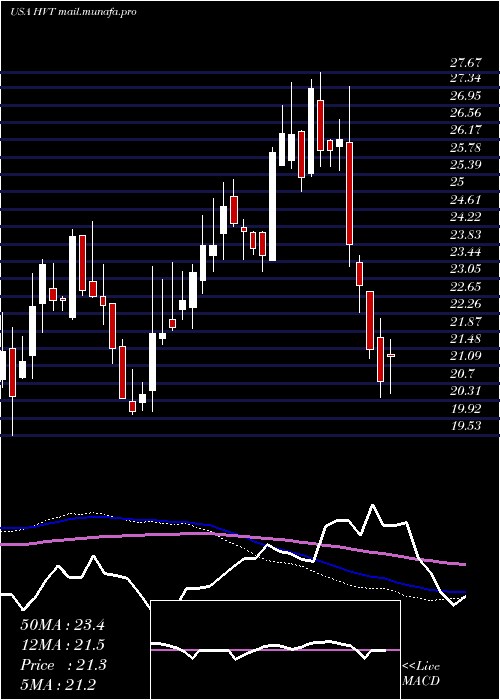Click the '50MA : 23.4' legend value

point(62,625)
